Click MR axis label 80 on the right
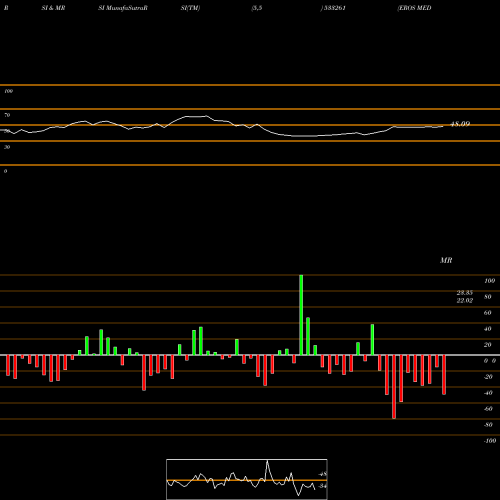 487,297
